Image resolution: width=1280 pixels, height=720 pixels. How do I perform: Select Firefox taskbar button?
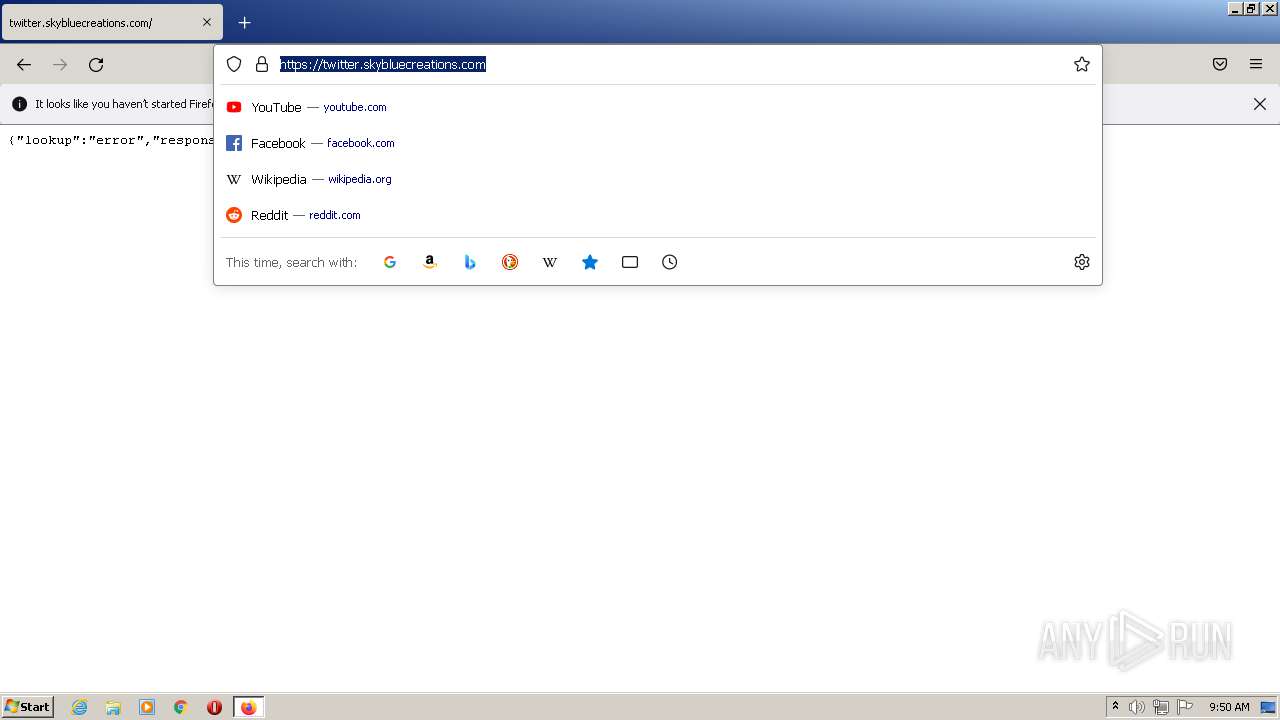(248, 707)
